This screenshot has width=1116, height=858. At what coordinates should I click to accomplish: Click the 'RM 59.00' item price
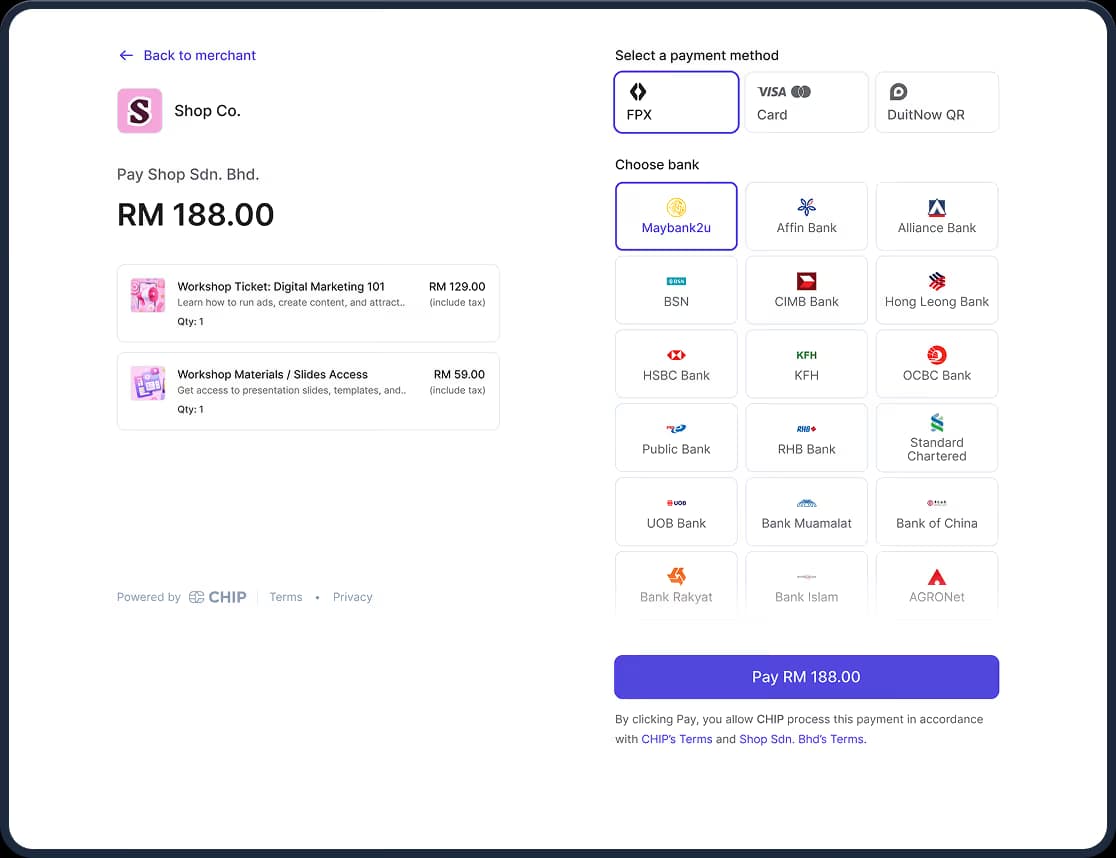pos(459,374)
